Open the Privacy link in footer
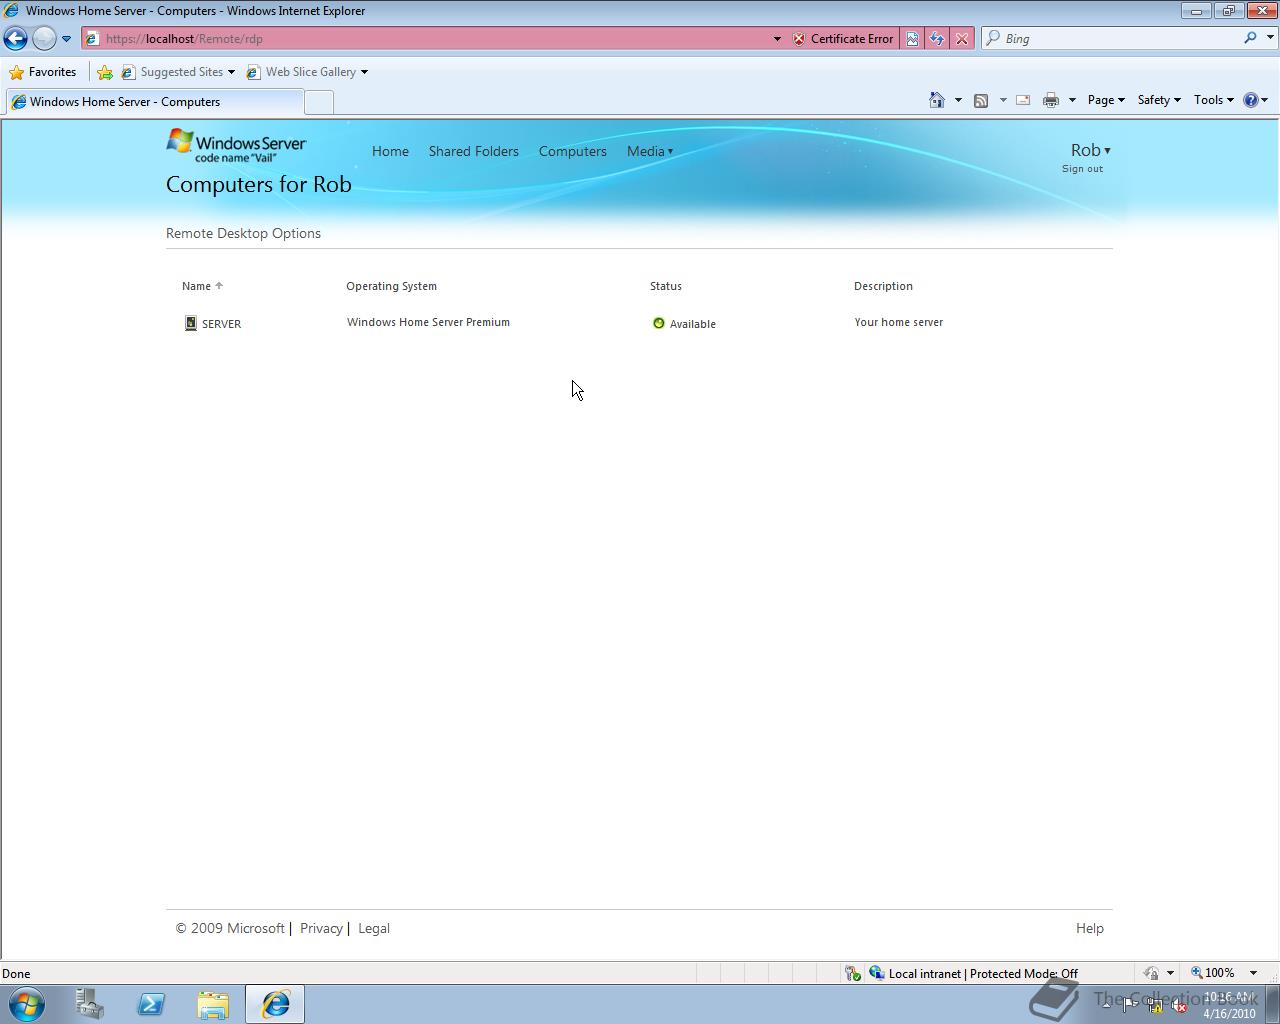This screenshot has height=1024, width=1280. [321, 928]
